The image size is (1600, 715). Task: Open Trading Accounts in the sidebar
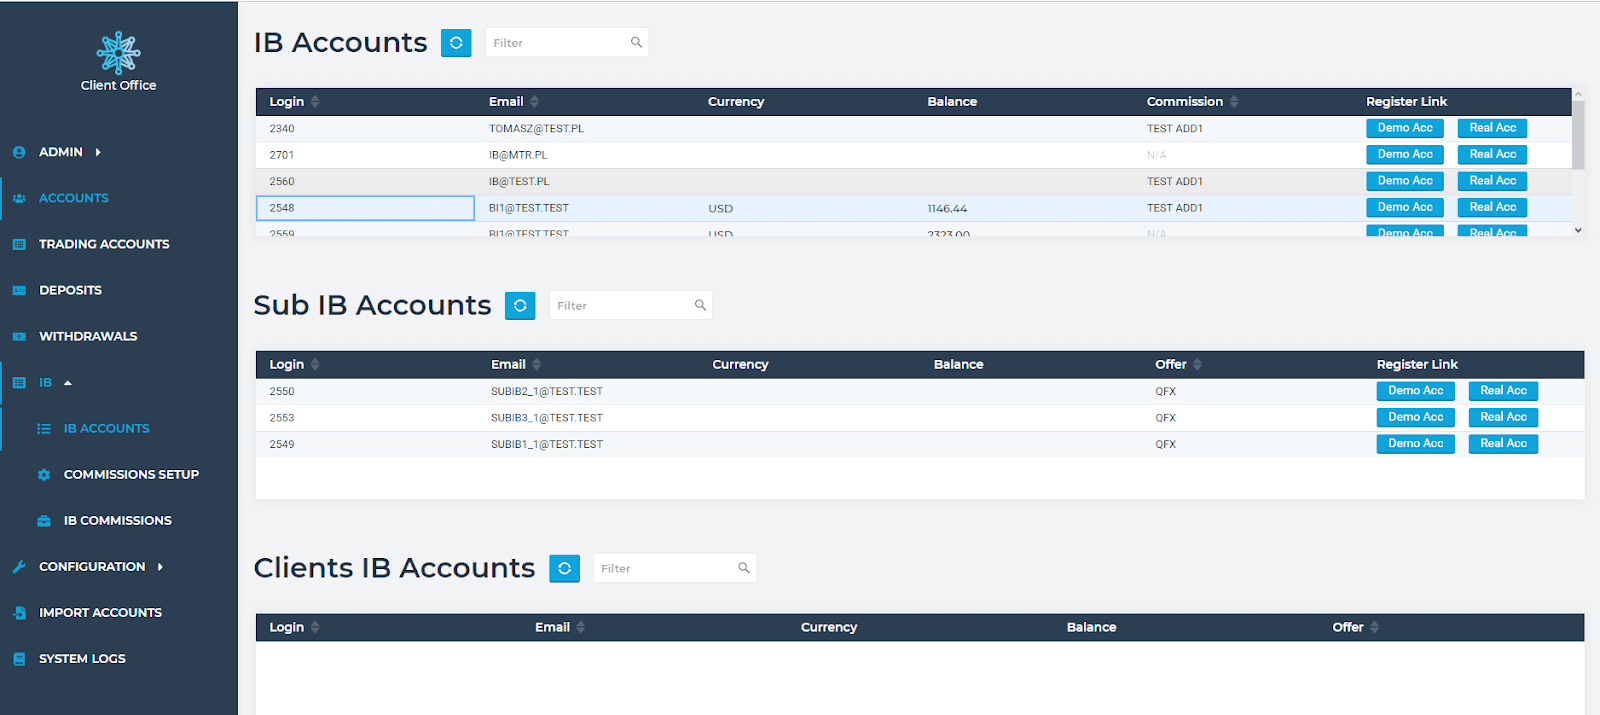(x=104, y=244)
